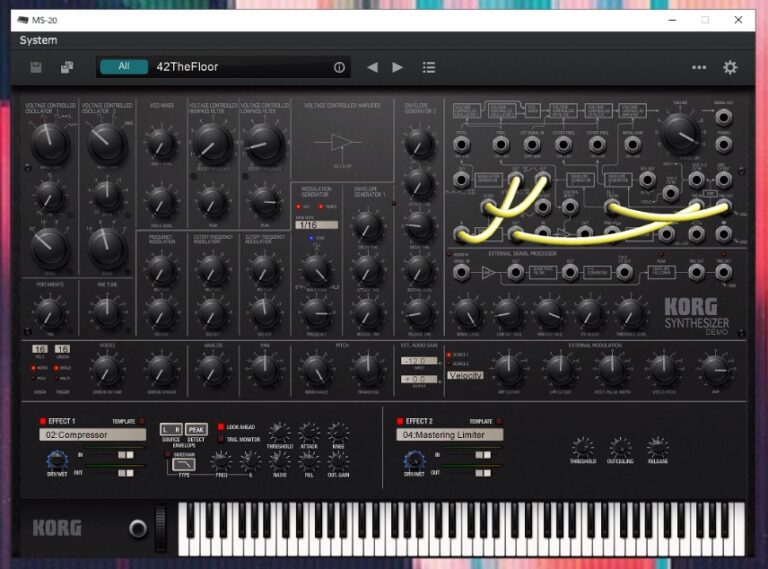This screenshot has width=768, height=569.
Task: Toggle compressor Look Ahead
Action: pyautogui.click(x=221, y=427)
